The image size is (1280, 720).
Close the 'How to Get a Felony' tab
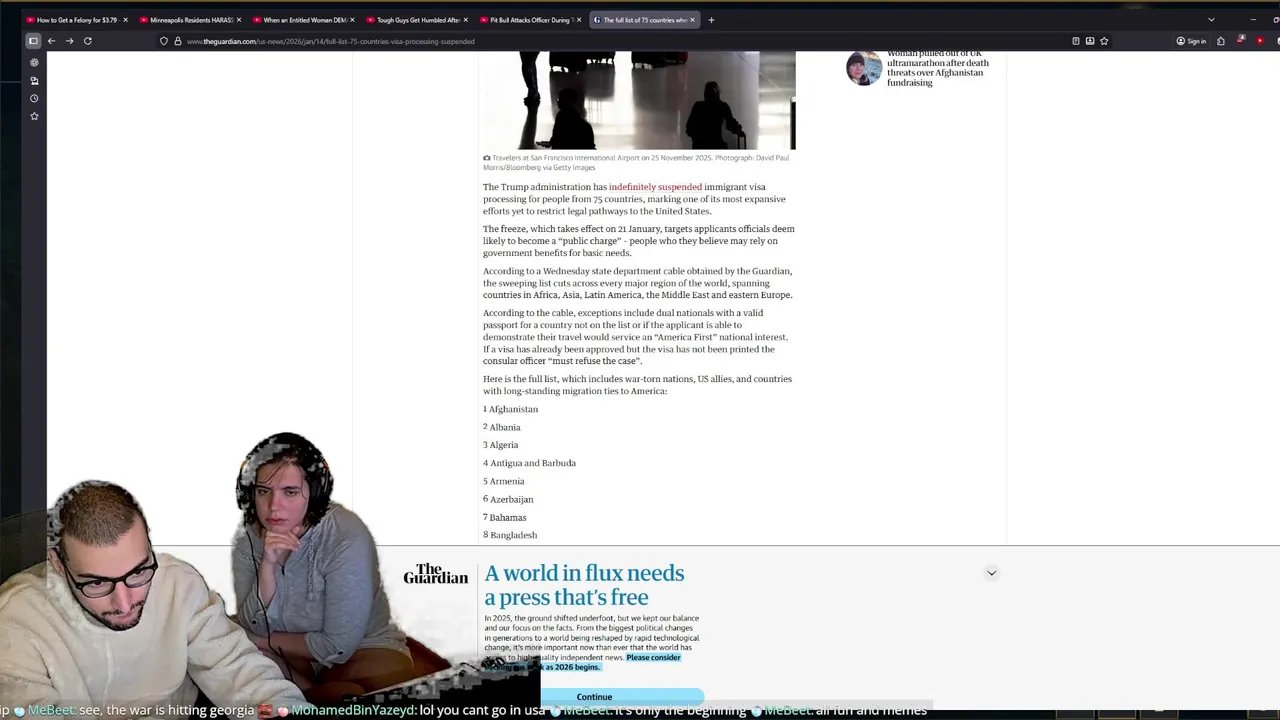click(x=125, y=20)
